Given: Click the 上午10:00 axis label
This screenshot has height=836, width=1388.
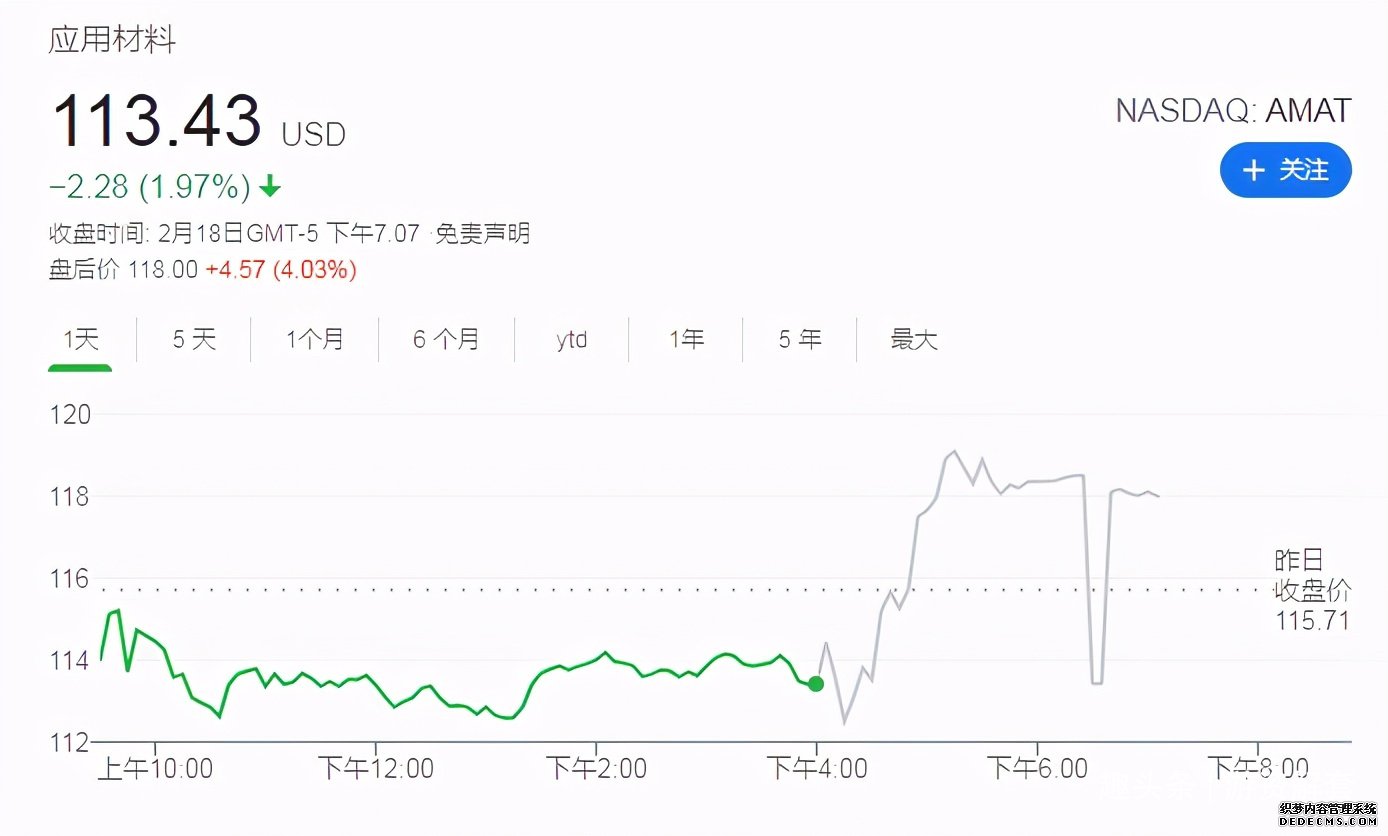Looking at the screenshot, I should pos(156,768).
